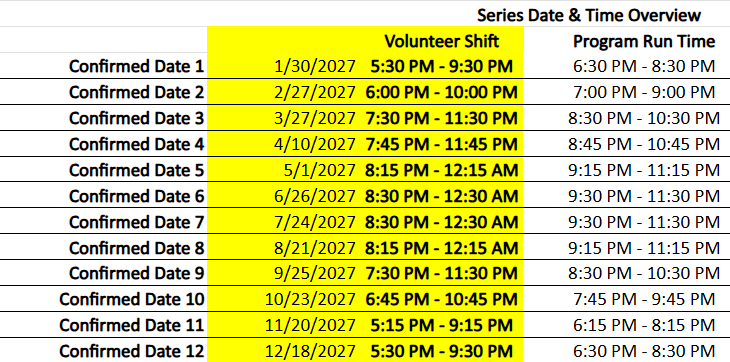Select the 3/27/2027 date cell
The height and width of the screenshot is (362, 730).
click(x=315, y=119)
